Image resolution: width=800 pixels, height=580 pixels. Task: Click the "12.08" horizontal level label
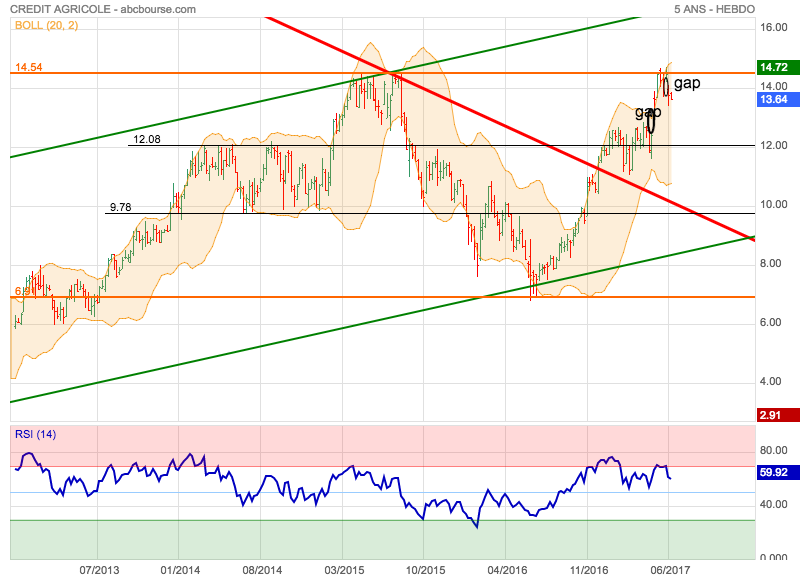(147, 139)
